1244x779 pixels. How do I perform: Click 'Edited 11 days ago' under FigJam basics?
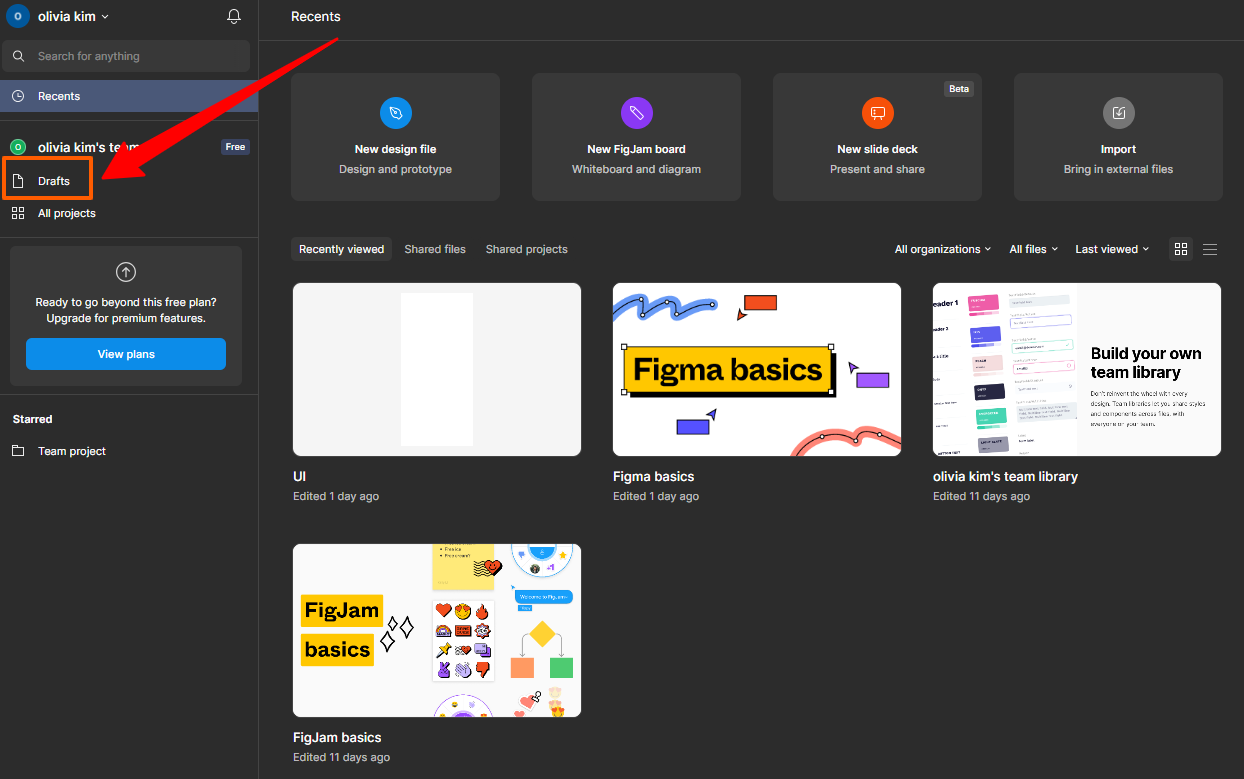point(341,757)
